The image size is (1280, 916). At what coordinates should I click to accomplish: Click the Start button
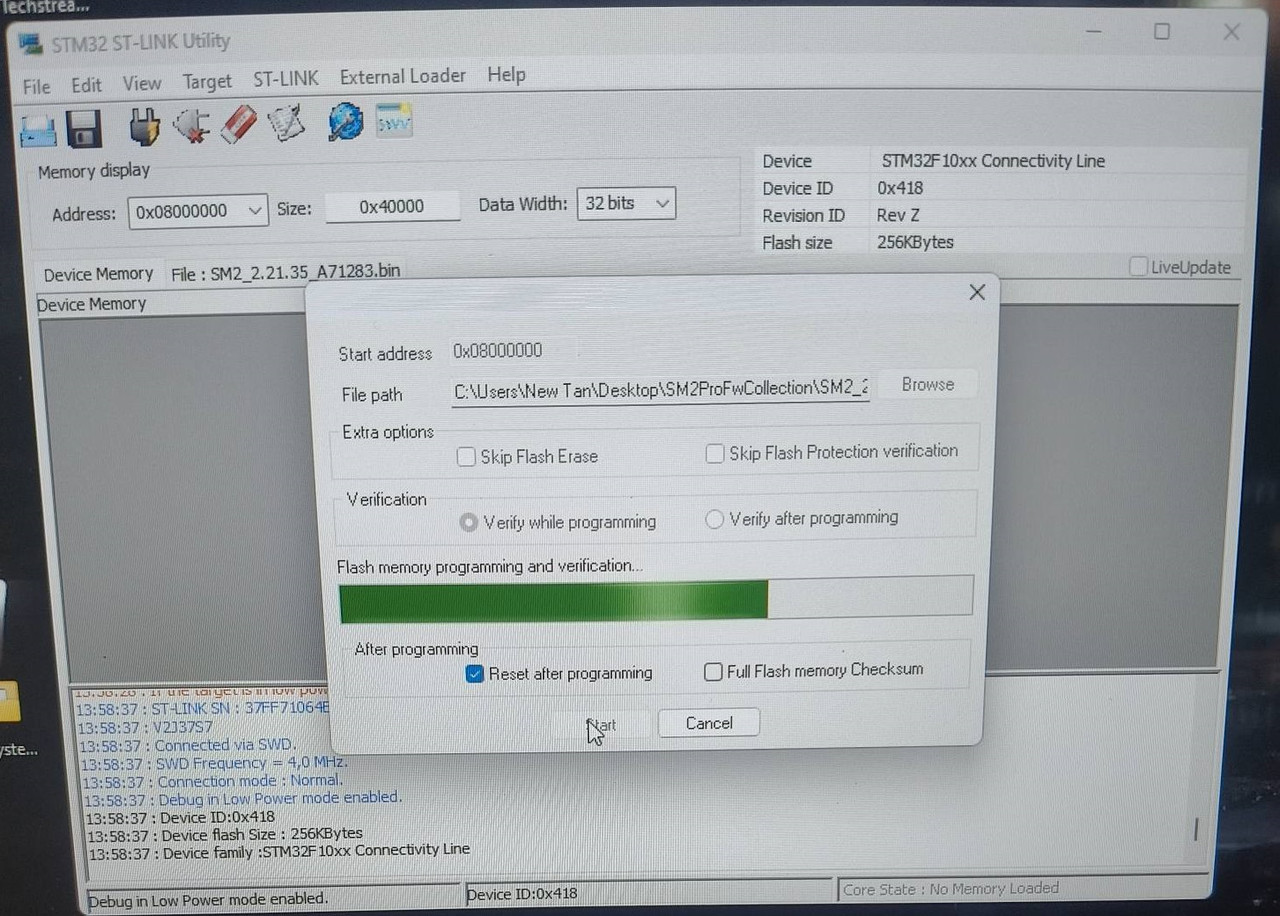coord(601,725)
